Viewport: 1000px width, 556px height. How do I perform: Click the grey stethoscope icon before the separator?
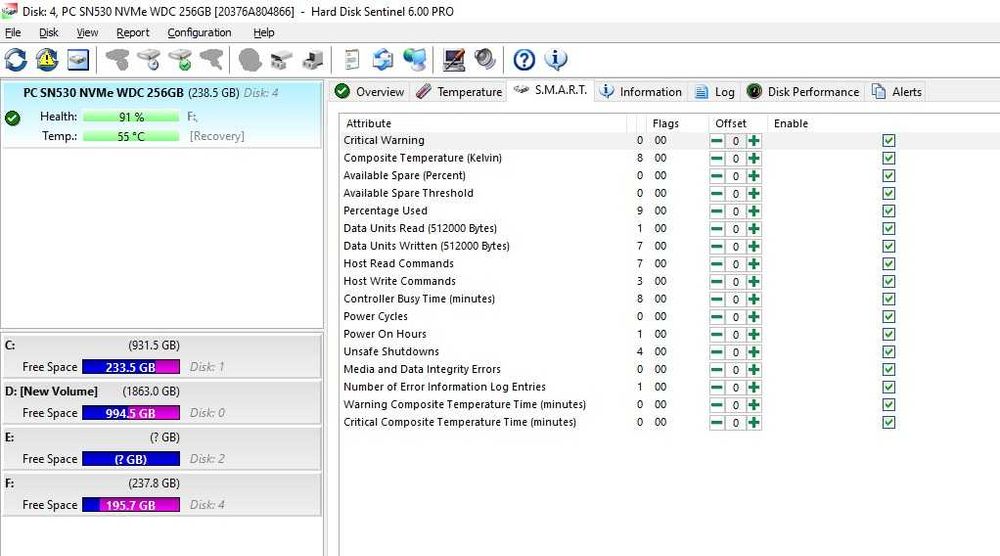click(x=212, y=60)
